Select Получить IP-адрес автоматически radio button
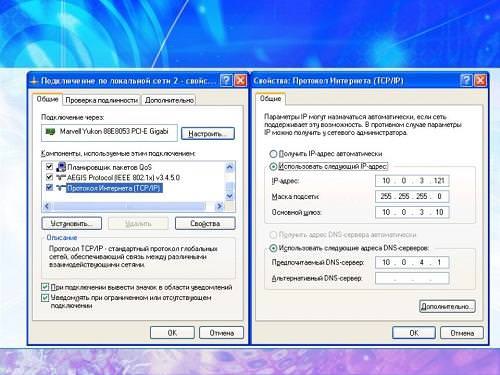The image size is (500, 375). (x=273, y=154)
